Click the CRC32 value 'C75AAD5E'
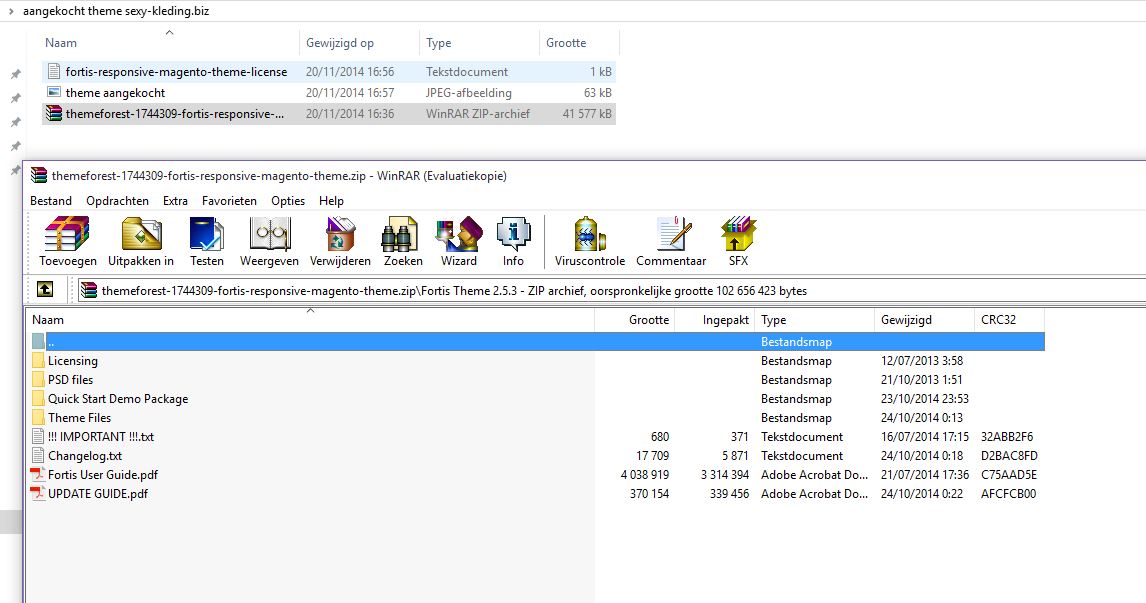The height and width of the screenshot is (603, 1146). click(1009, 474)
